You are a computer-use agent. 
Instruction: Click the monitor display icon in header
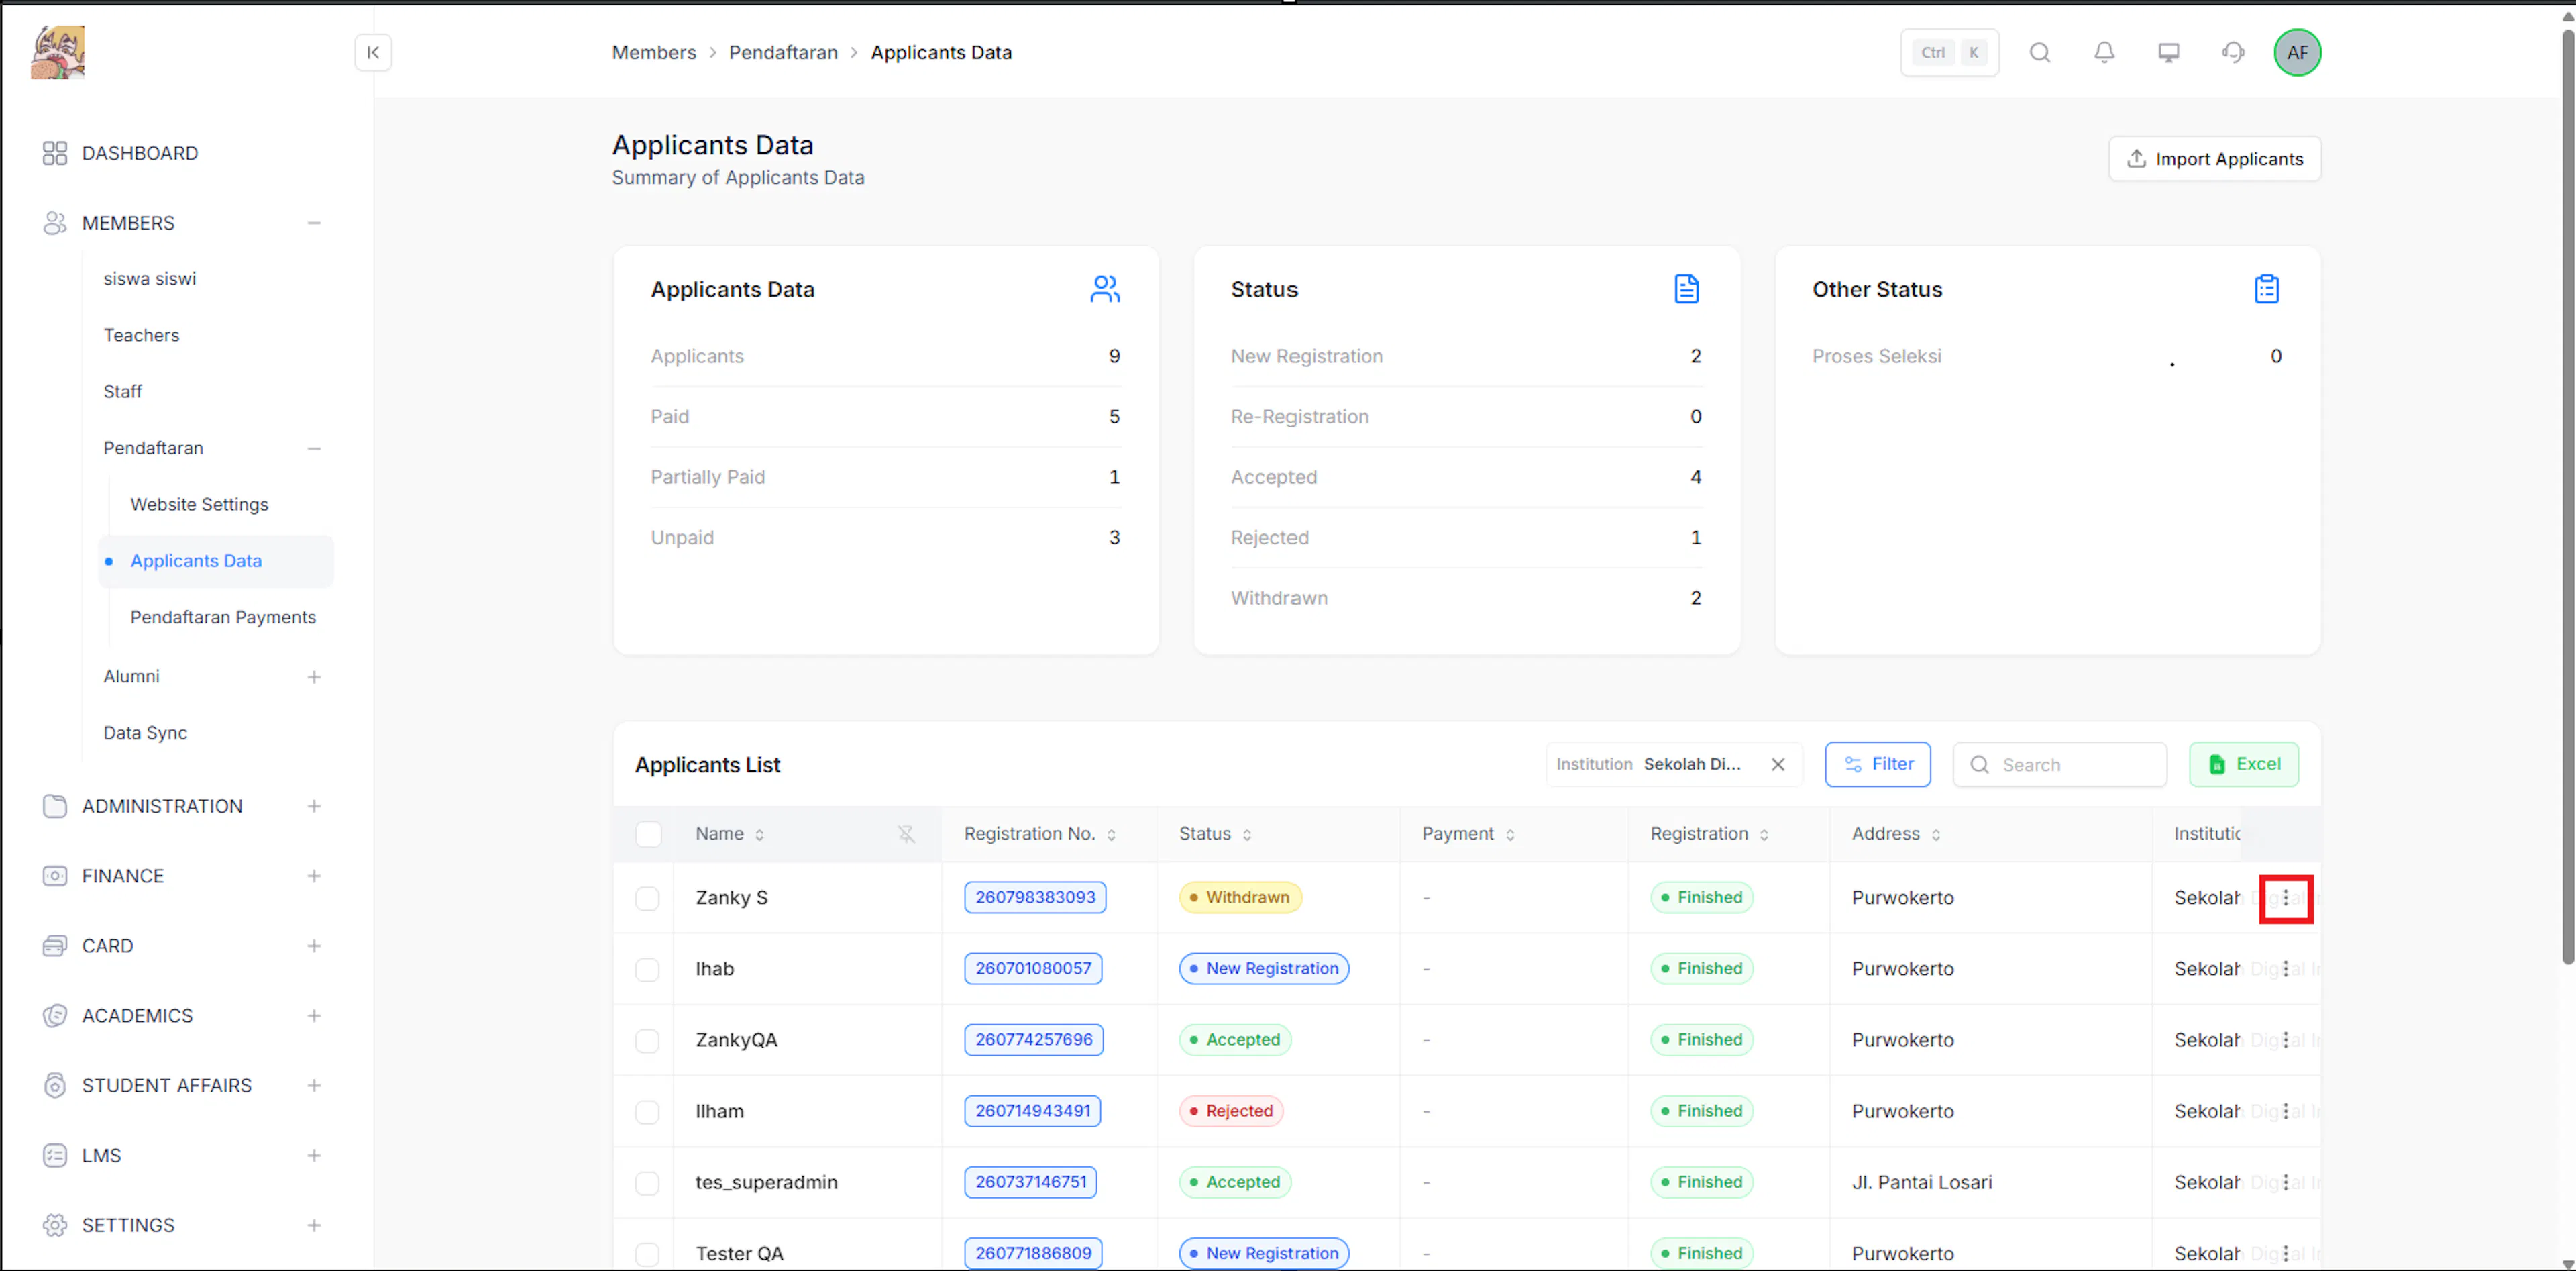click(2168, 53)
